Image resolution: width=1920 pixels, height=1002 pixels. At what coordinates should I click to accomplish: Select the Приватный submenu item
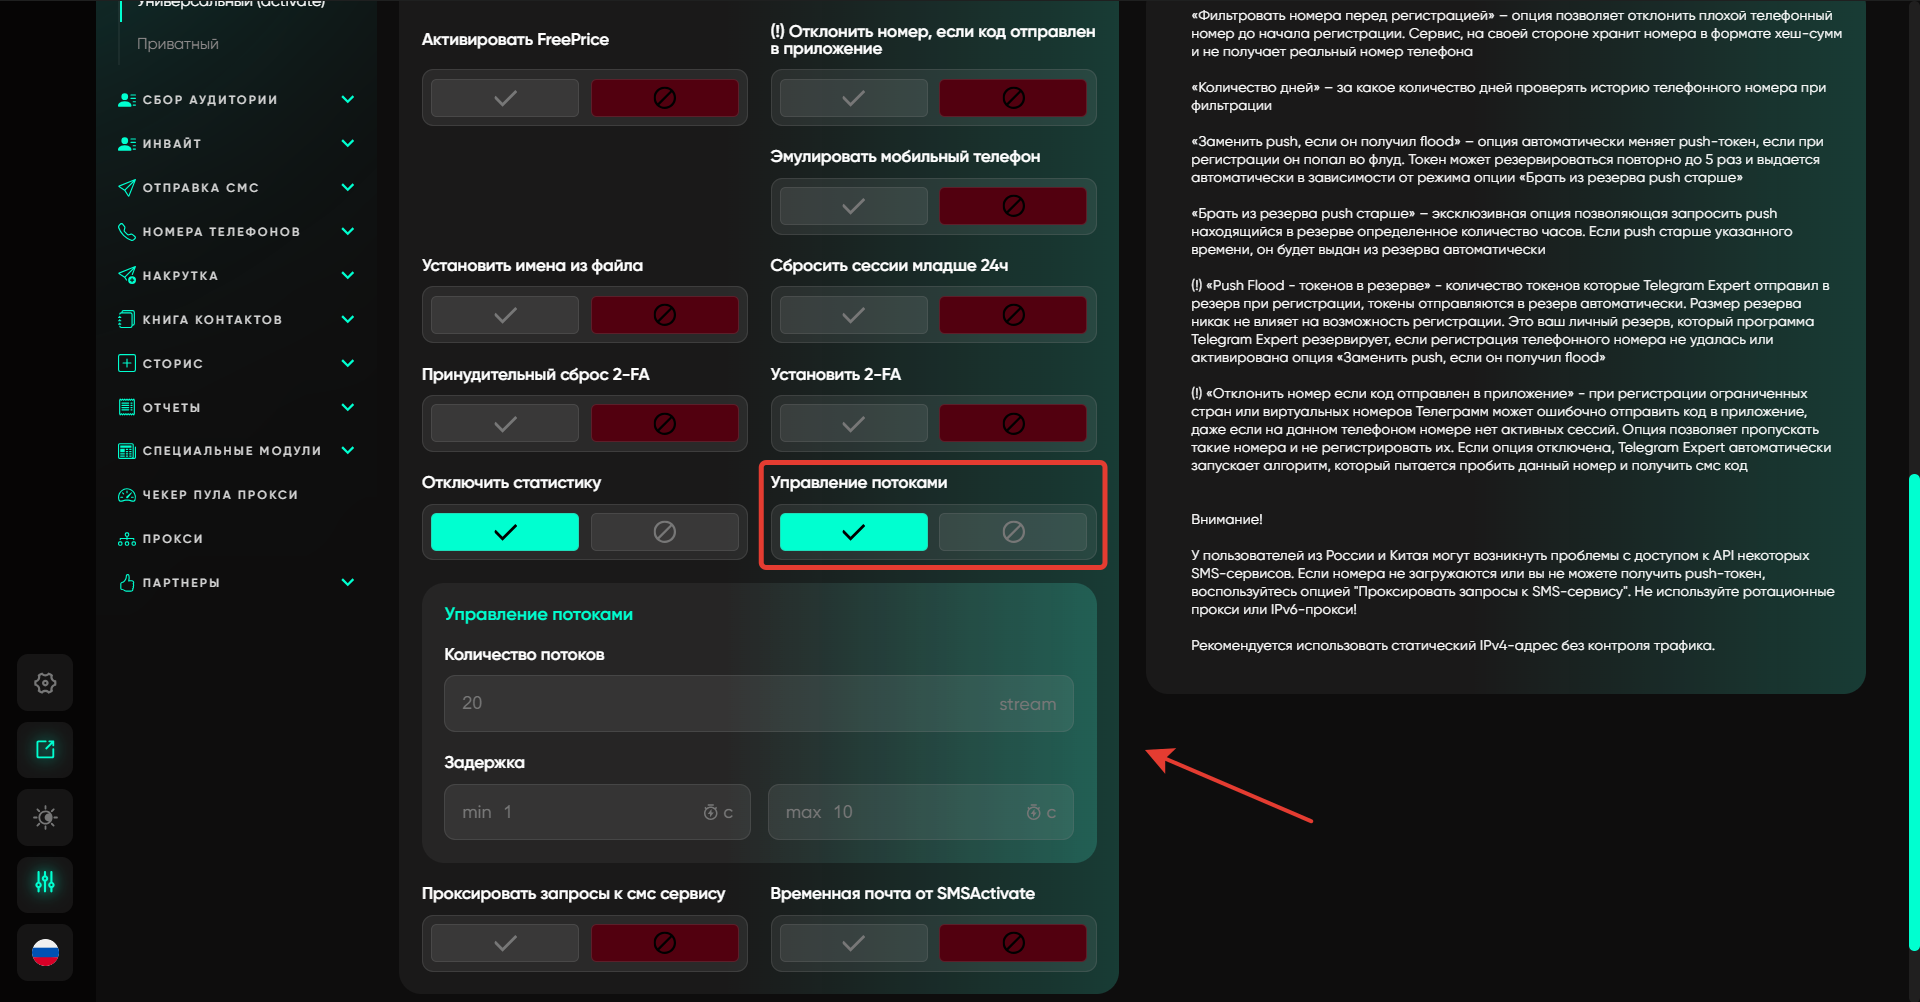[178, 44]
